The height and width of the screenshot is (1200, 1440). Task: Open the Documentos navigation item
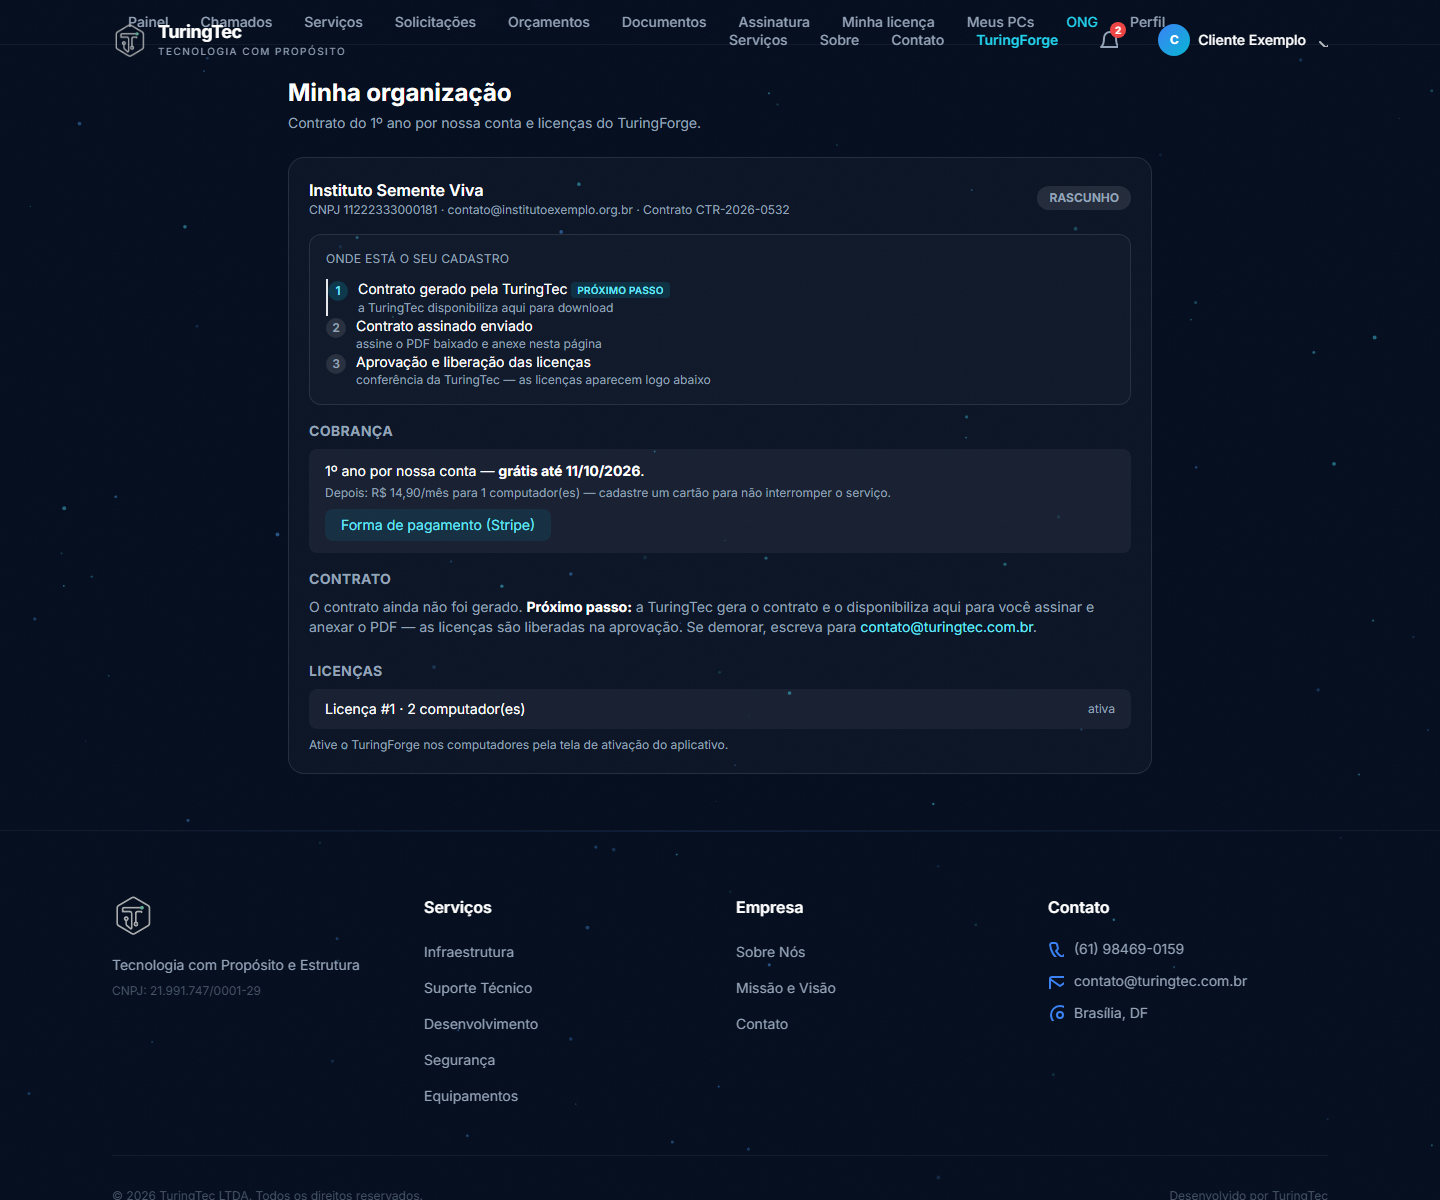(664, 22)
